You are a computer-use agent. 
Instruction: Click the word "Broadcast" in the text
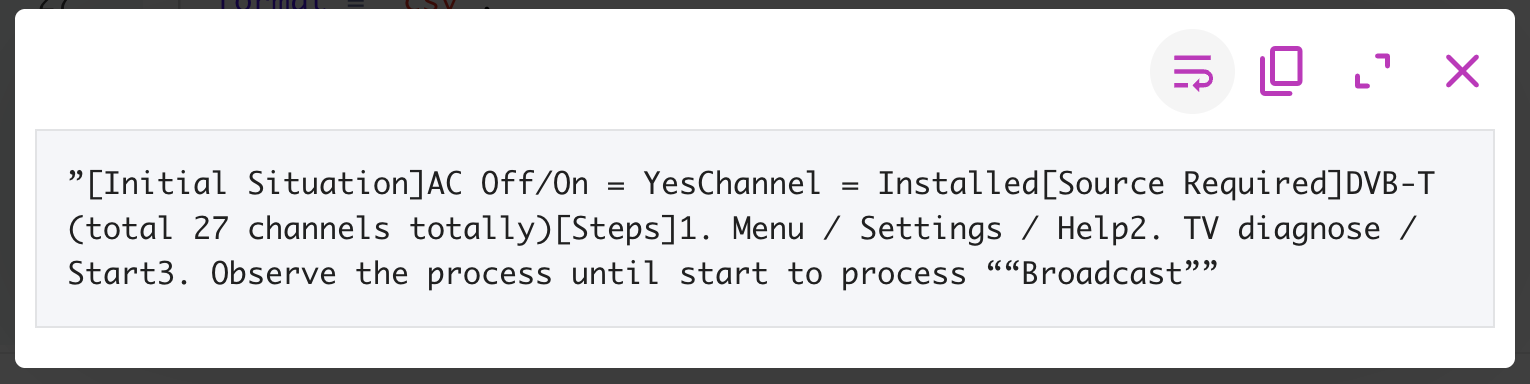(1100, 274)
